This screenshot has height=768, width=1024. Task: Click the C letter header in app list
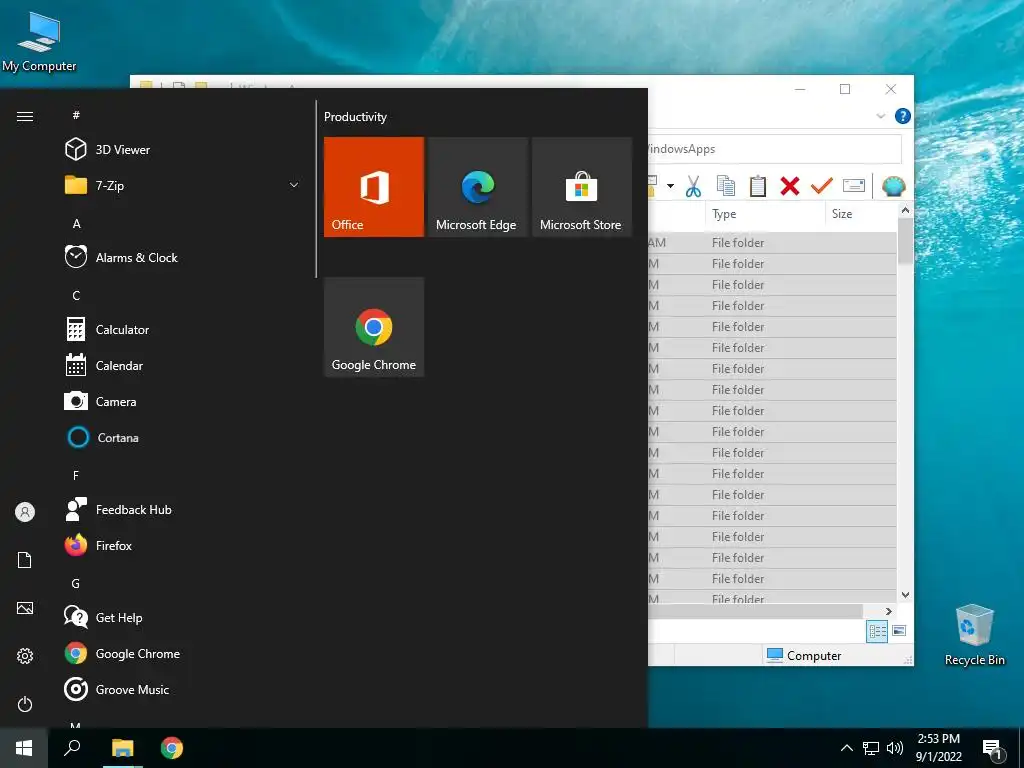pyautogui.click(x=76, y=296)
